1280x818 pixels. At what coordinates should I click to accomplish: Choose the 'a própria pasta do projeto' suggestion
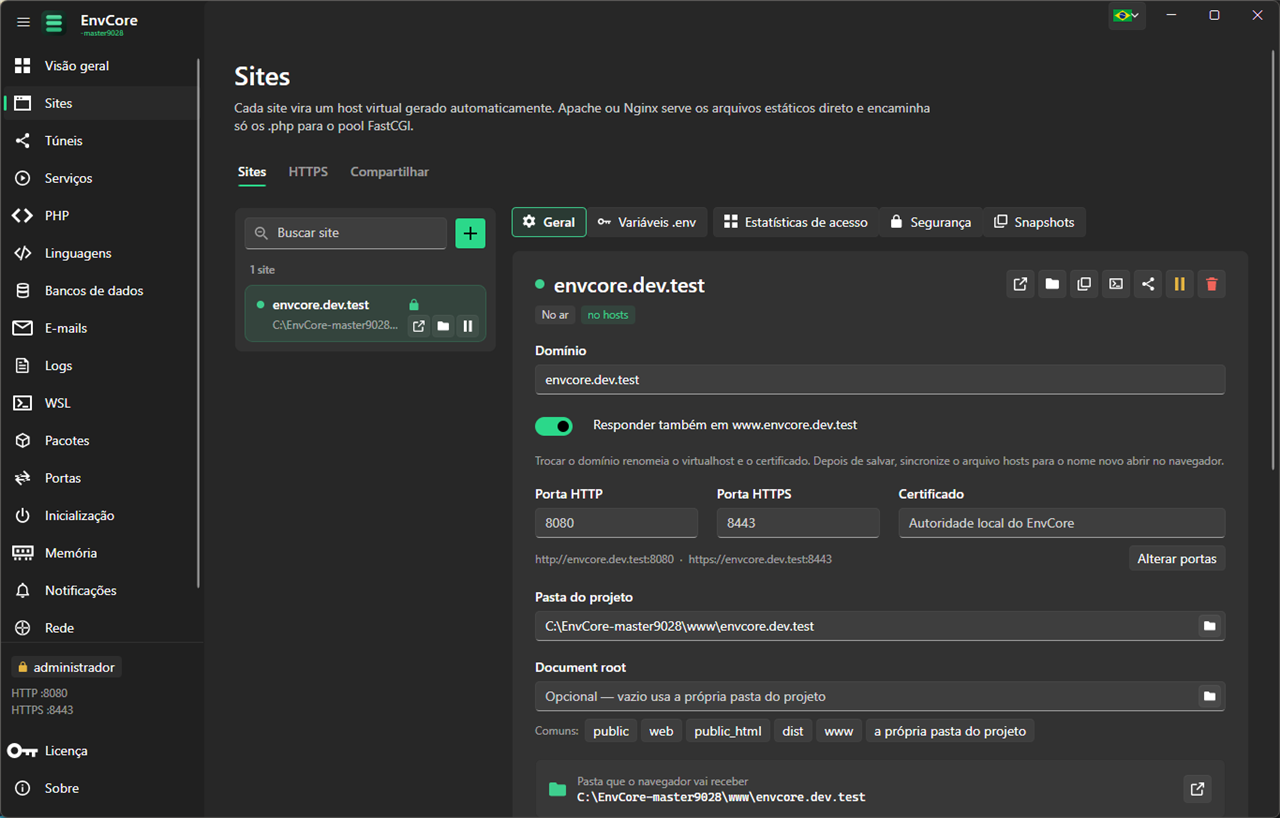tap(950, 731)
